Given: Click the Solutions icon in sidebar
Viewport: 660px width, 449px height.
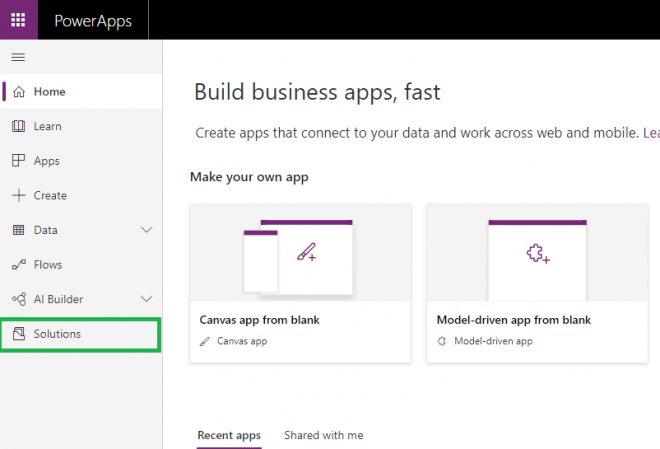Looking at the screenshot, I should tap(18, 334).
